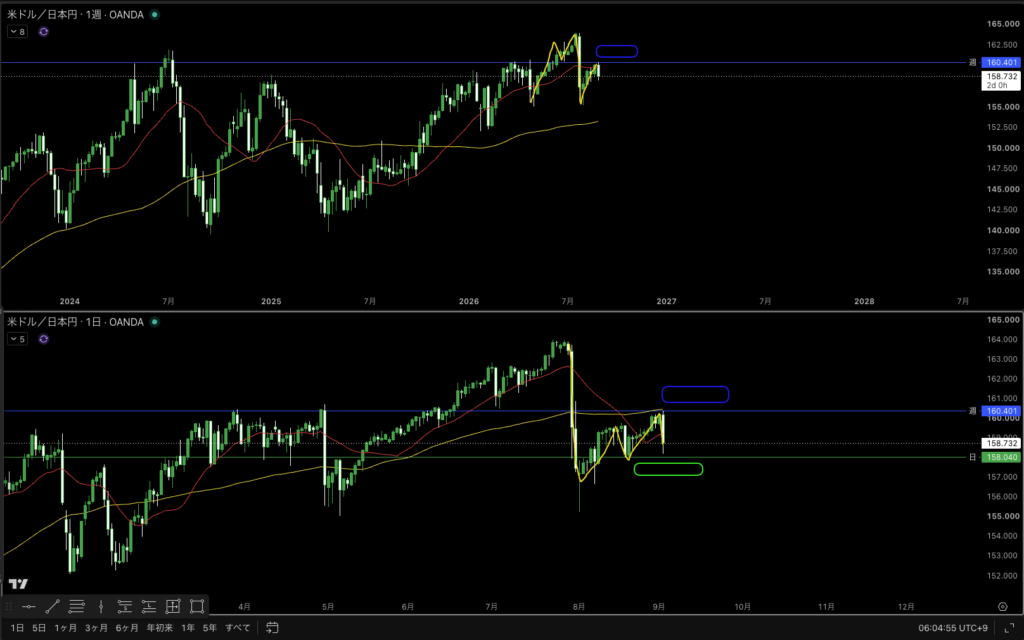Open the go-to-date calendar icon
Screen dimensions: 1024x640
coord(272,628)
